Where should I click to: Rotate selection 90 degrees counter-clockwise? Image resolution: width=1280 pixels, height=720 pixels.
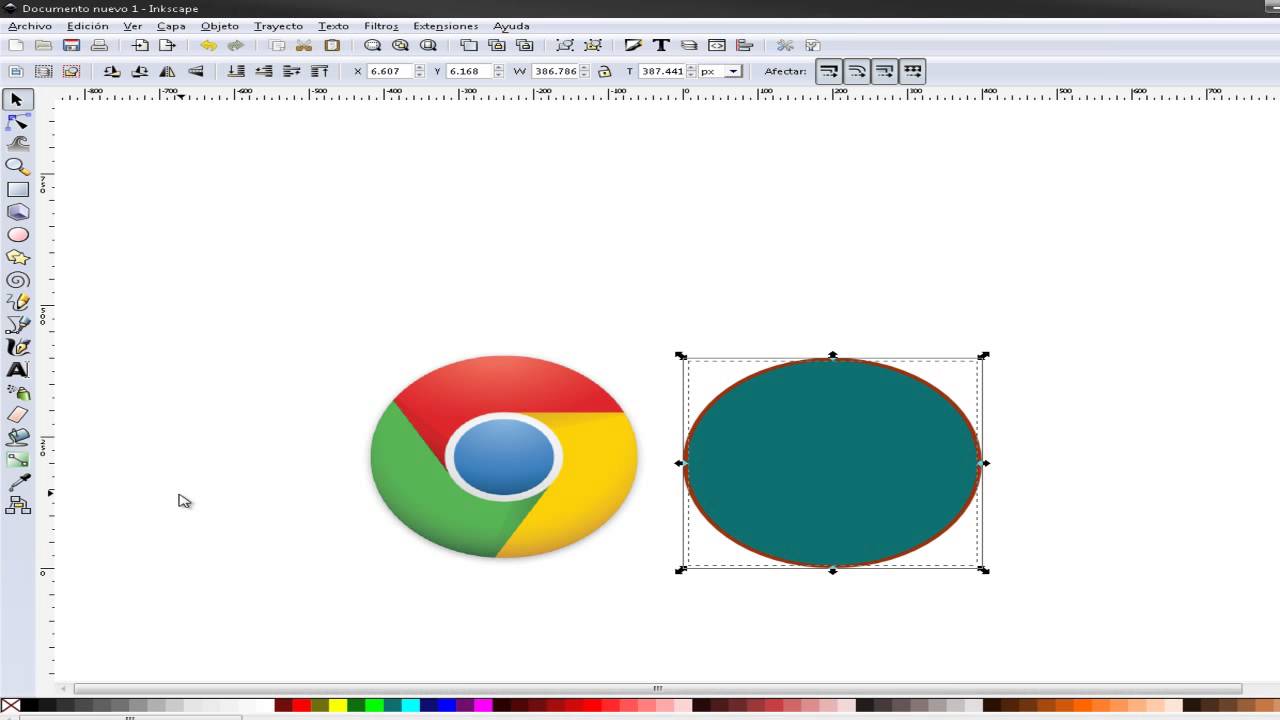(112, 71)
